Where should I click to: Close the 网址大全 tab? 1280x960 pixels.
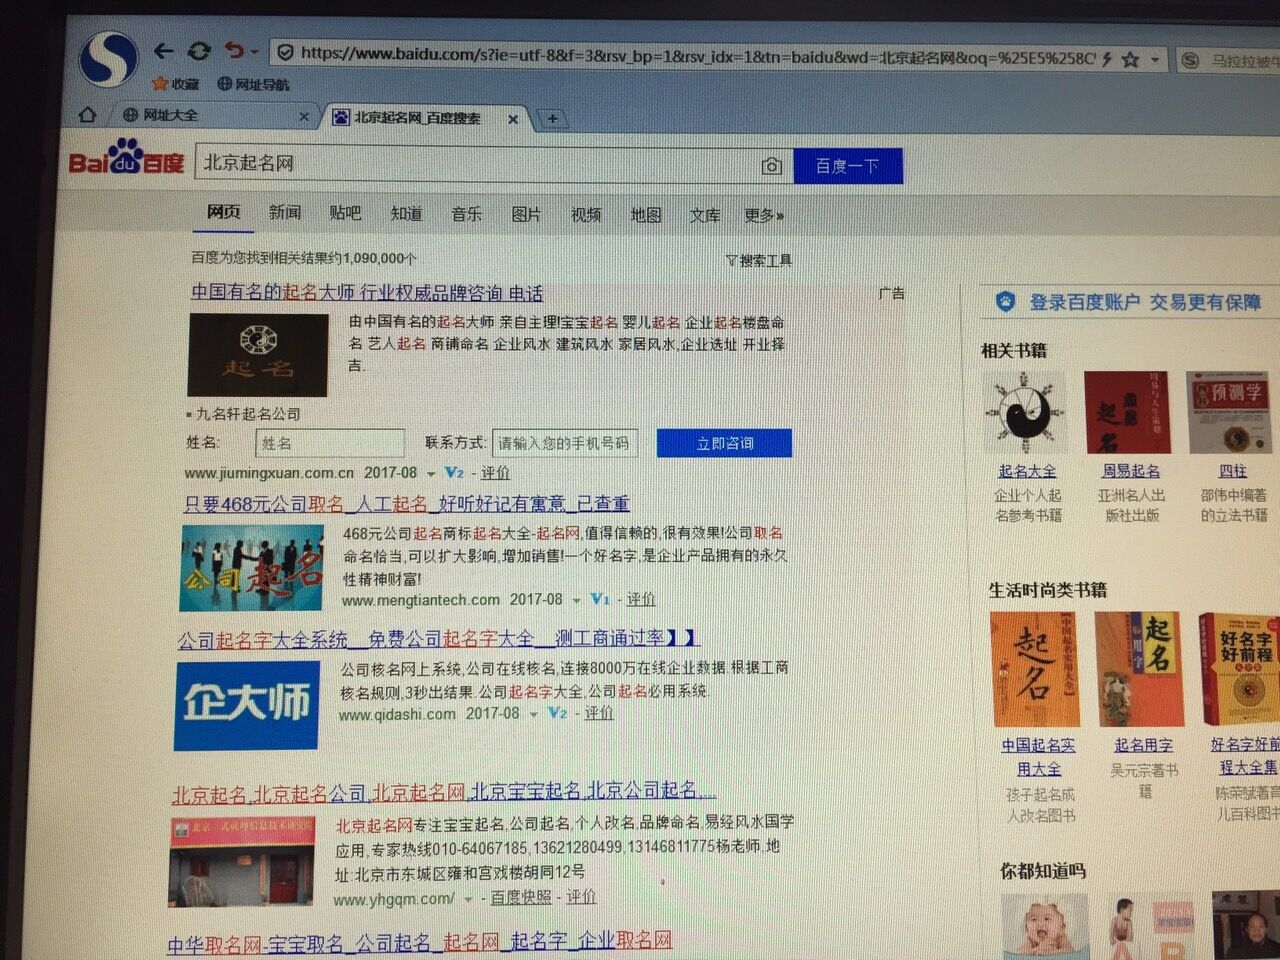(304, 117)
